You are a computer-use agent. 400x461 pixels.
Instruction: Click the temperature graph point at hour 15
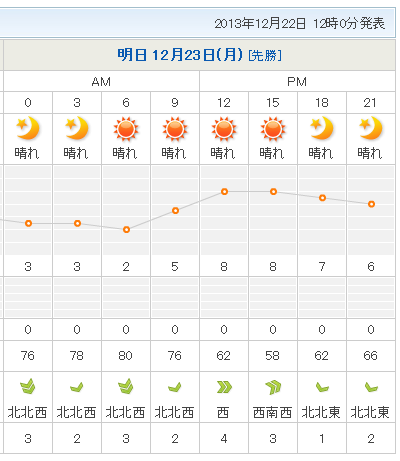(x=273, y=192)
